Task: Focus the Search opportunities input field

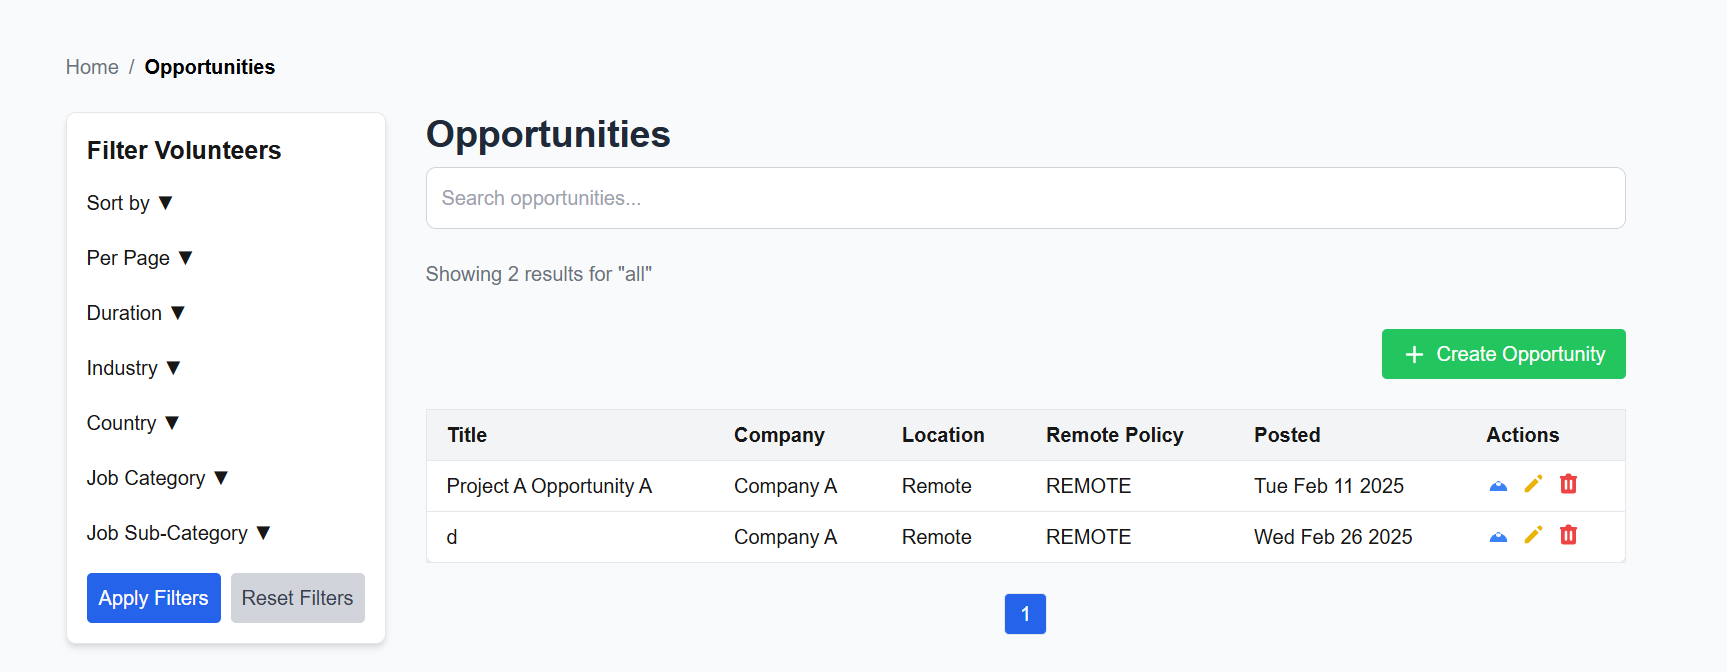Action: coord(1025,198)
